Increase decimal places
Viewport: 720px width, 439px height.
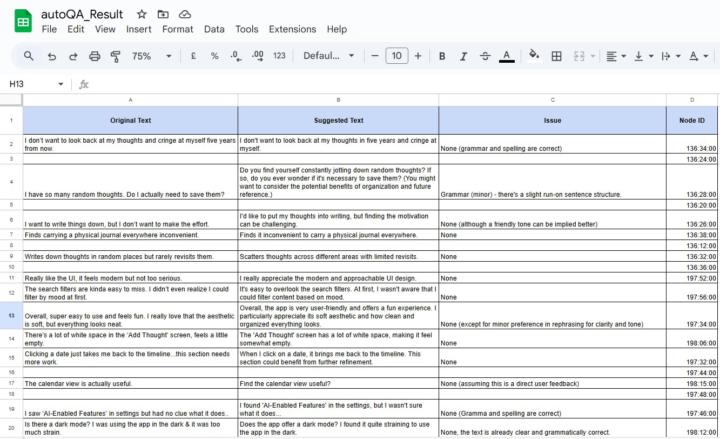tap(258, 56)
